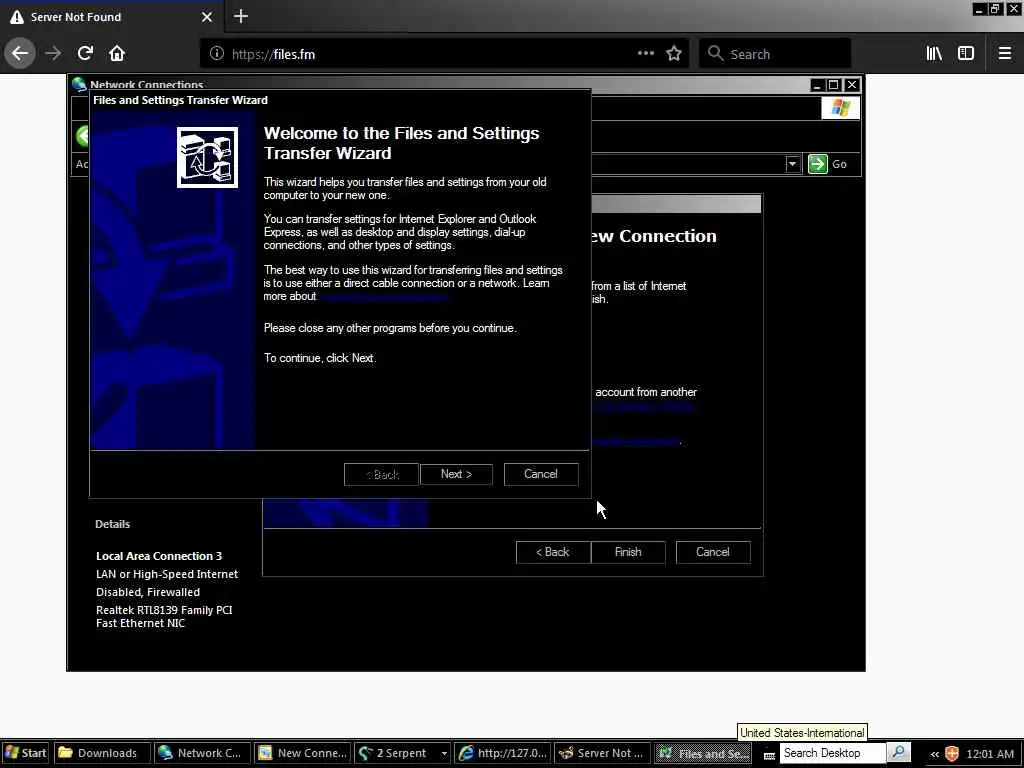
Task: Reload the page with the refresh icon
Action: point(85,54)
